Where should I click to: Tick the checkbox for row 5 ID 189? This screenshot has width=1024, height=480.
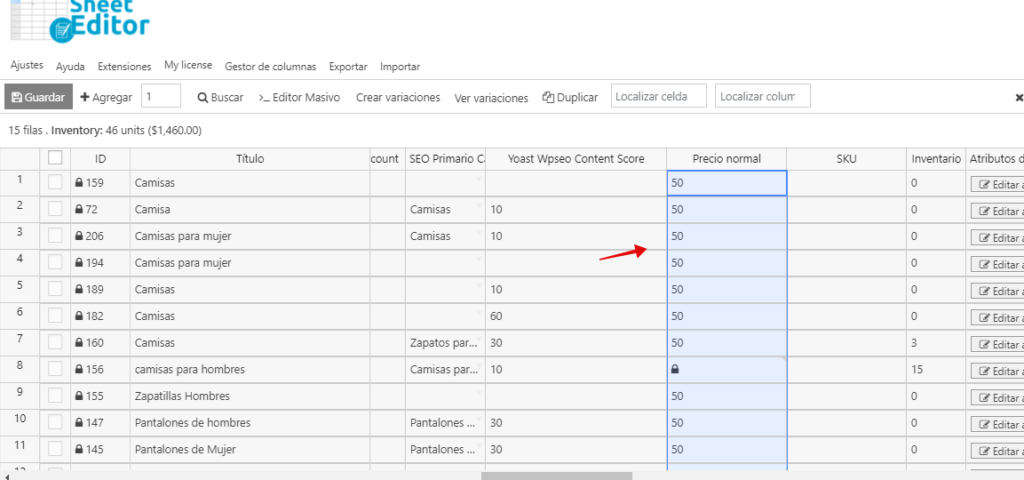[56, 289]
